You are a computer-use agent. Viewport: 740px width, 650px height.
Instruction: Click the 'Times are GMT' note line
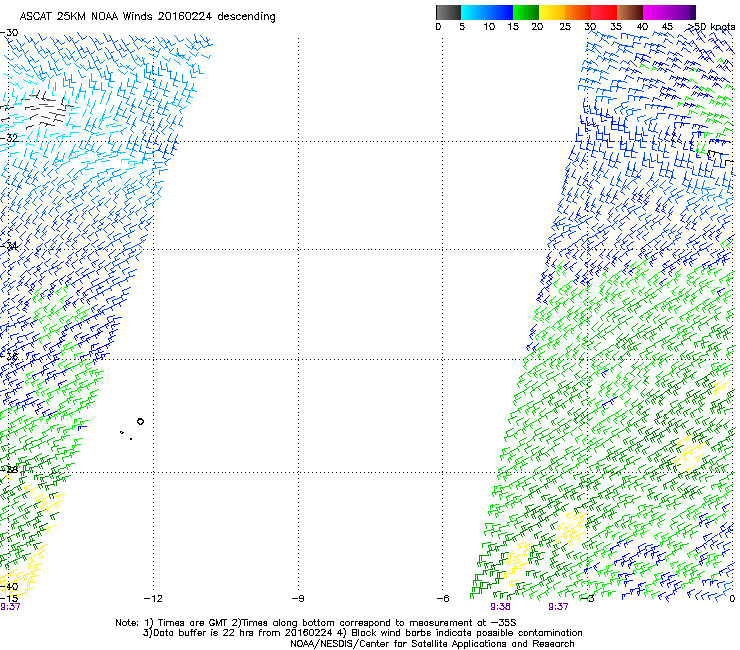coord(315,623)
